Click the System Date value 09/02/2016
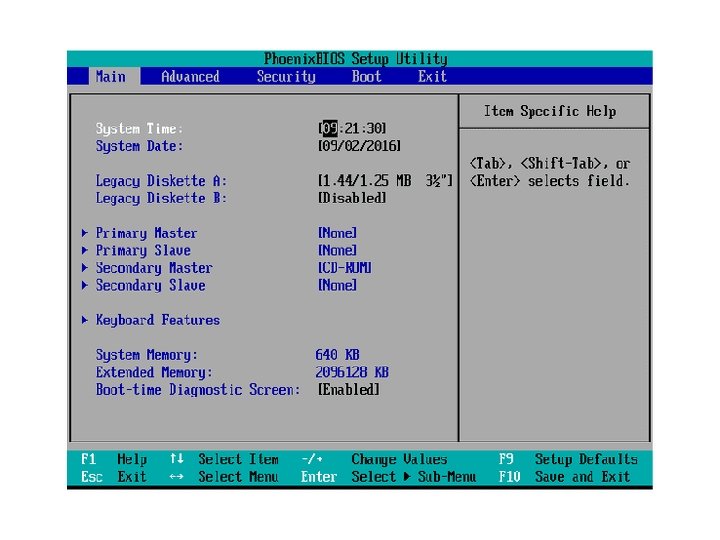The width and height of the screenshot is (720, 540). tap(360, 146)
